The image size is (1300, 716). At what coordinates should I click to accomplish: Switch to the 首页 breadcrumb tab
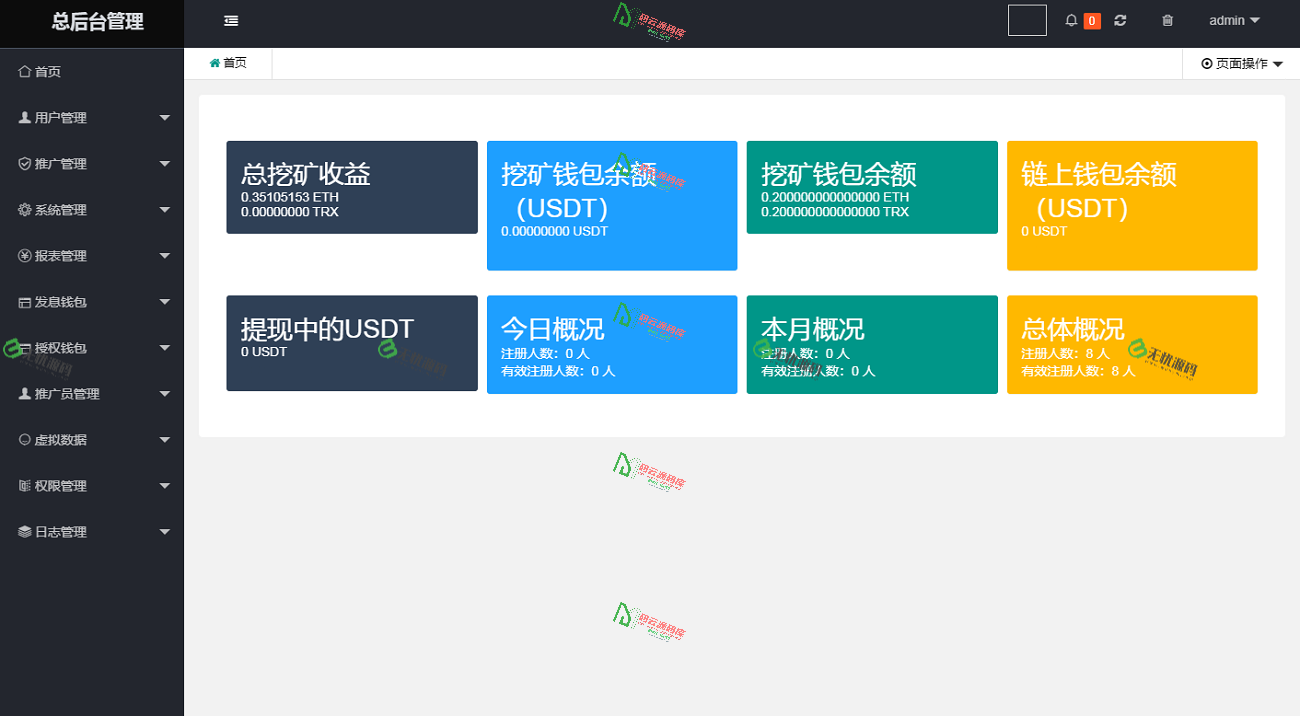pos(229,63)
